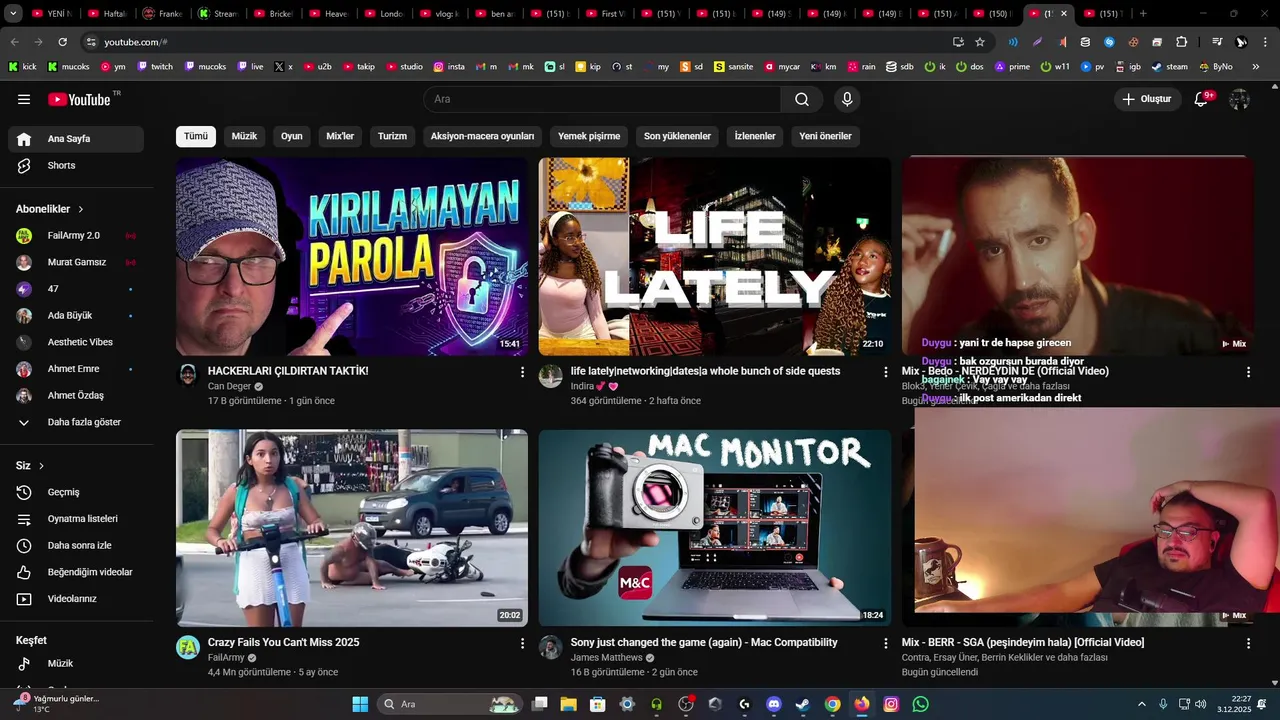Open the Shazam browser extension
This screenshot has width=1280, height=720.
(x=1109, y=42)
